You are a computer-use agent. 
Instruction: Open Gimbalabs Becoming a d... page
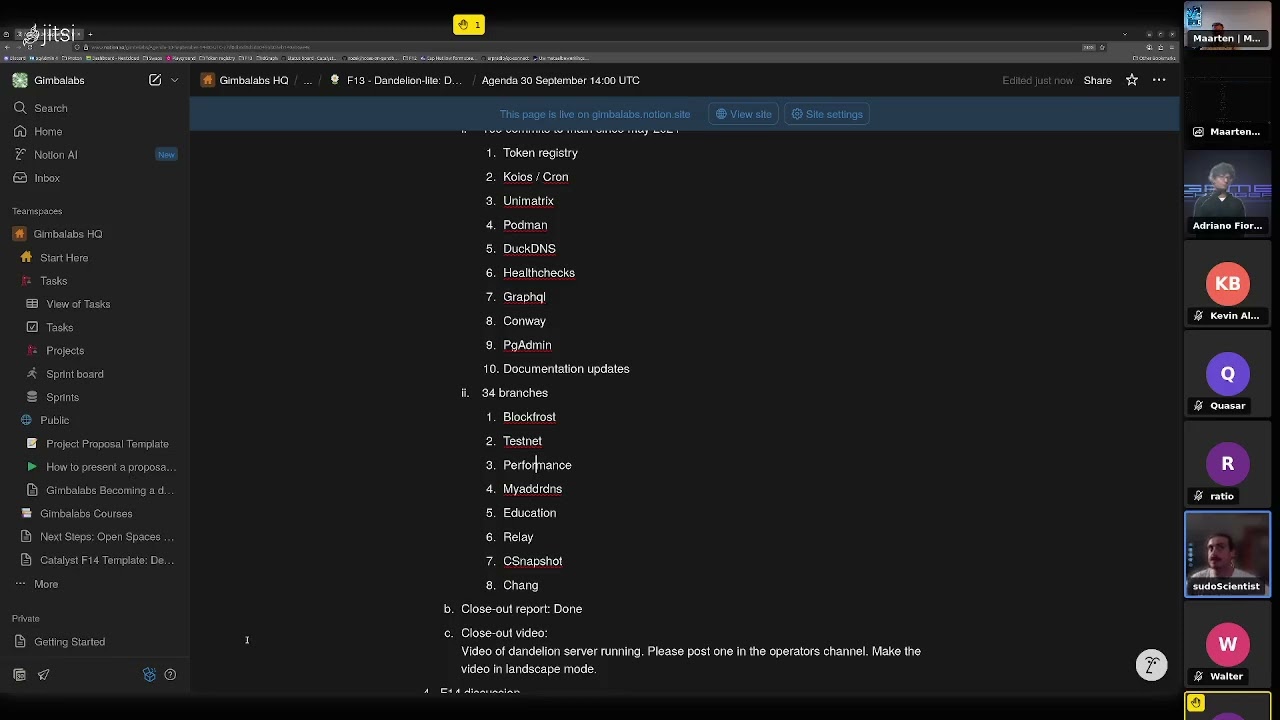tap(109, 490)
